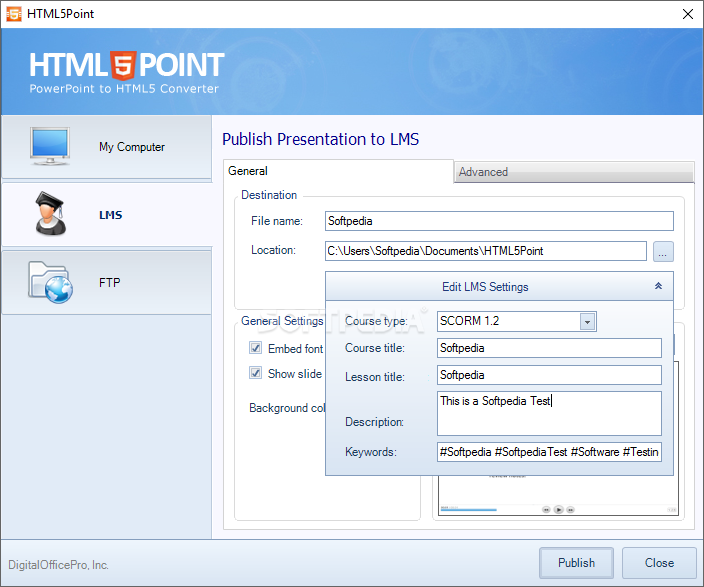Click the FTP folder globe icon
The width and height of the screenshot is (704, 587).
[x=51, y=282]
